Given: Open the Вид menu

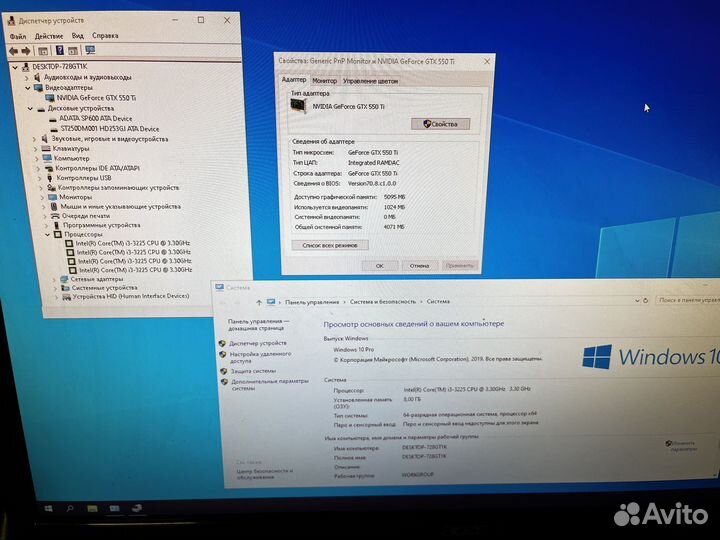Looking at the screenshot, I should pos(78,35).
